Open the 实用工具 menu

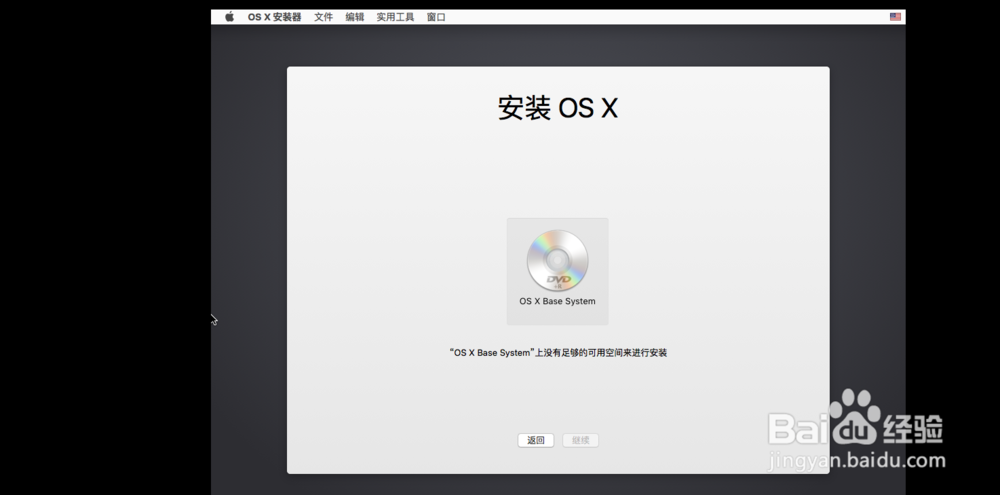click(395, 17)
